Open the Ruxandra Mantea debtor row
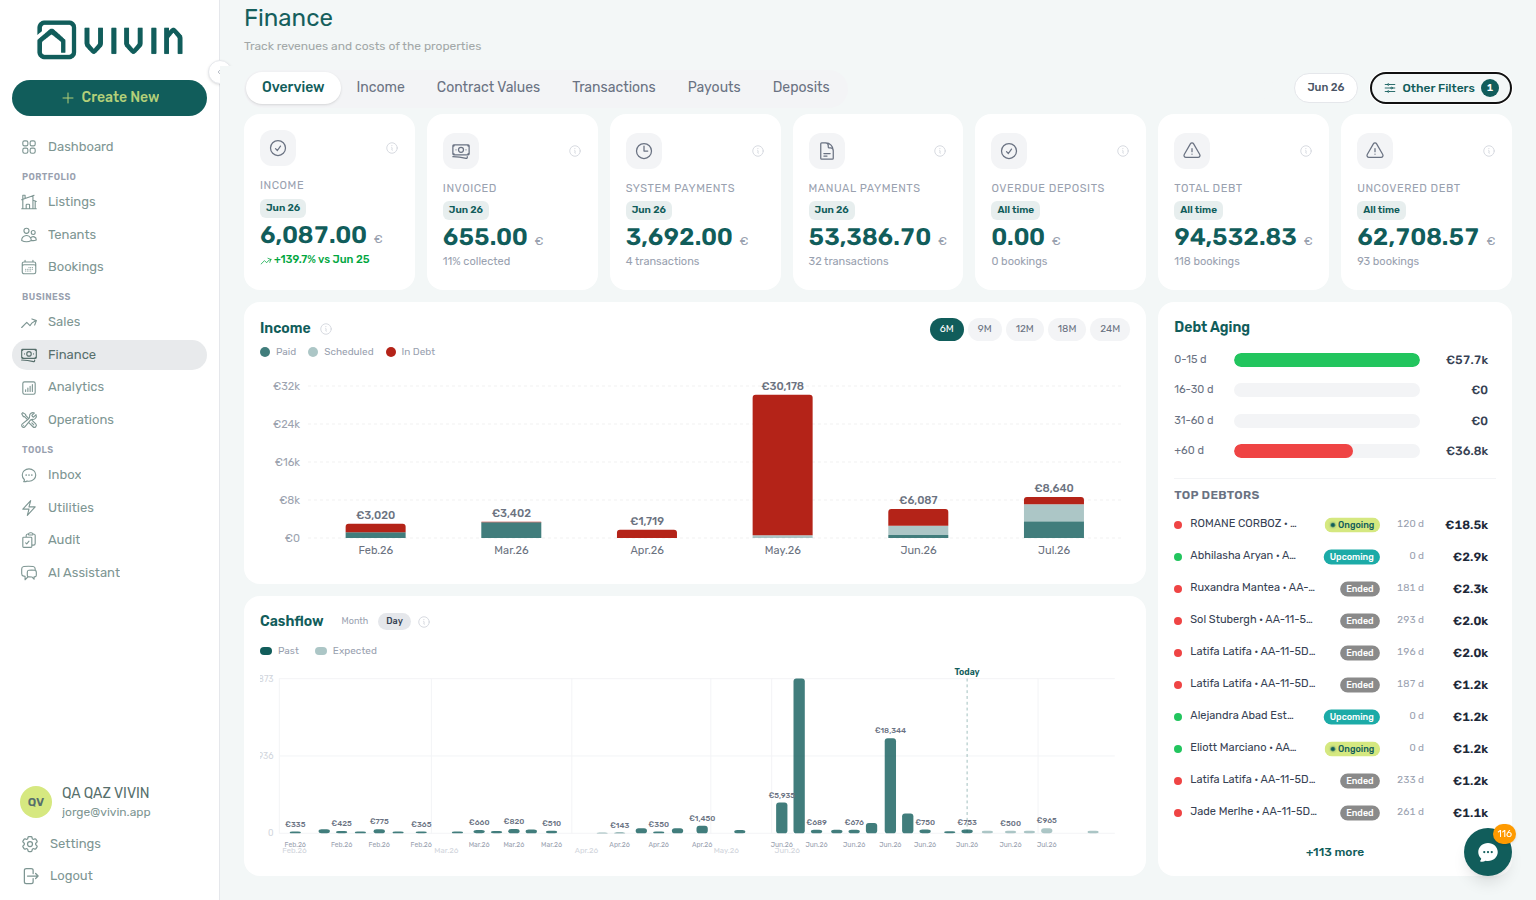The image size is (1536, 900). [x=1331, y=588]
